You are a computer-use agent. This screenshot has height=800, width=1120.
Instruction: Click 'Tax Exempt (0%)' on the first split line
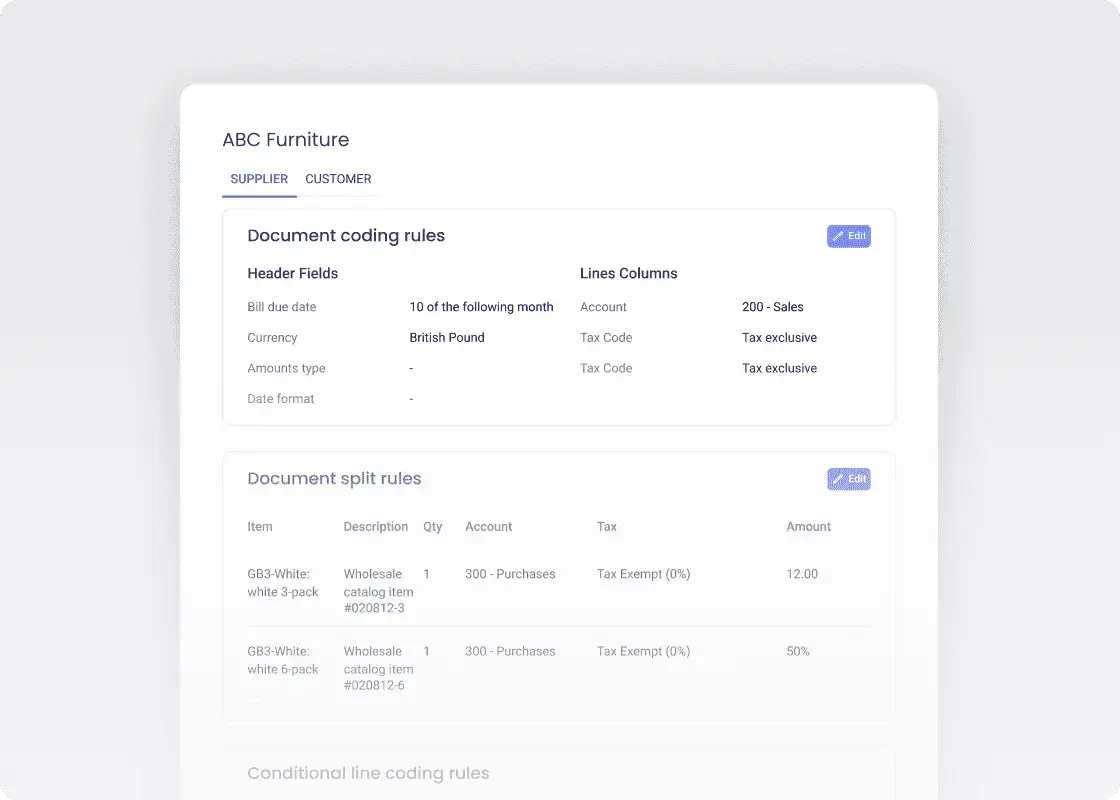pyautogui.click(x=643, y=574)
